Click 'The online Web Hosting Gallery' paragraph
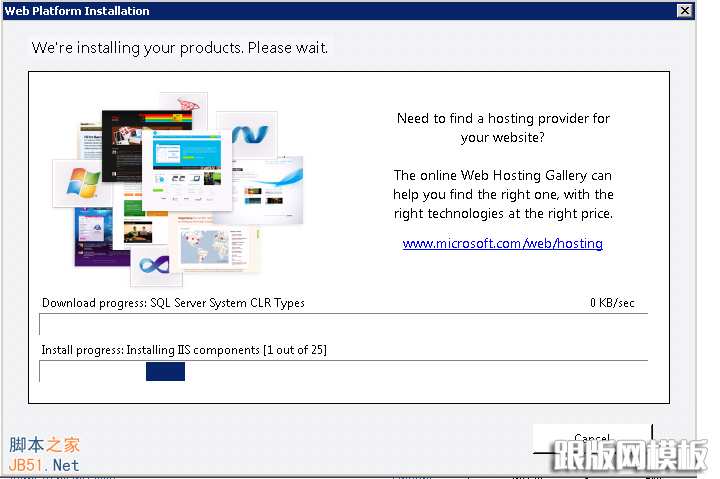 pos(503,194)
